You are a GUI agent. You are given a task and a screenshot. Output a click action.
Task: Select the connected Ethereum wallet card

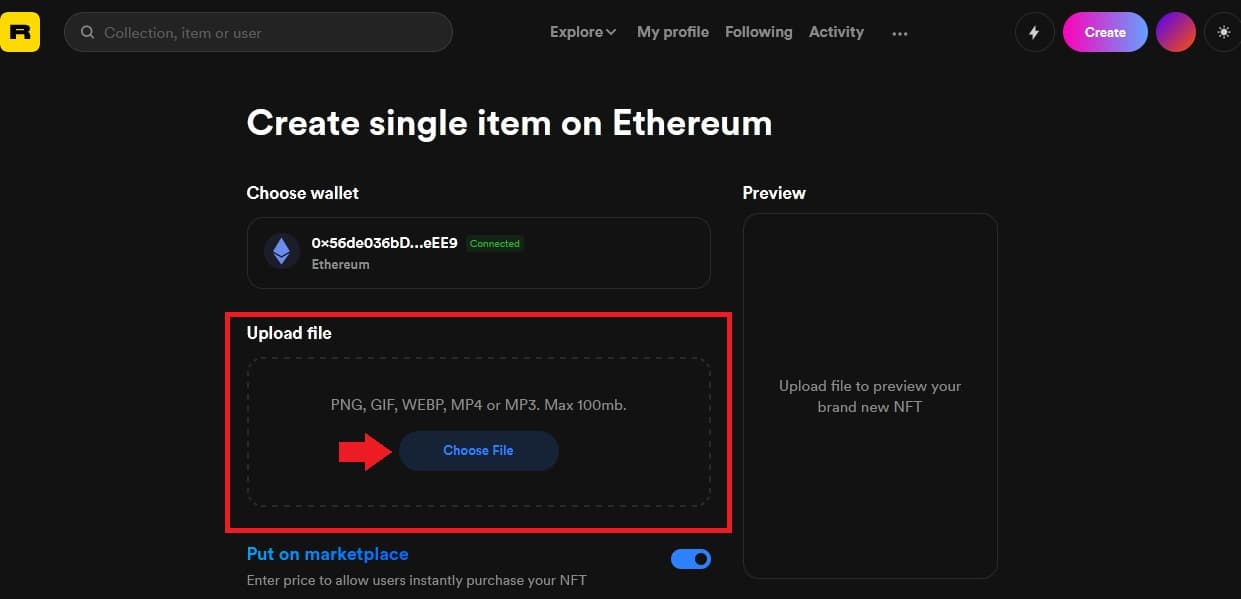(x=479, y=253)
